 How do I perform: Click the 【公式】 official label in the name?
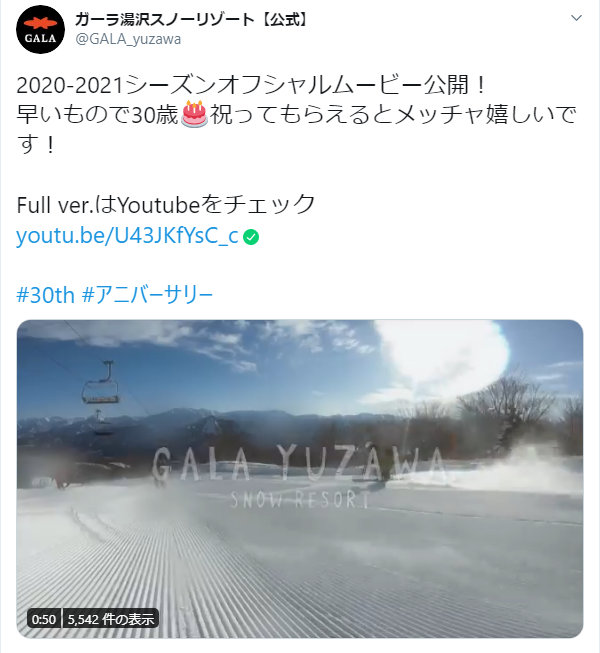(283, 19)
